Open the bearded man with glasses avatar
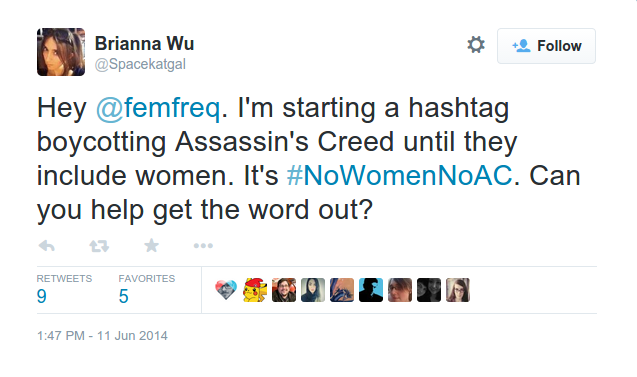Image resolution: width=637 pixels, height=377 pixels. coord(284,290)
